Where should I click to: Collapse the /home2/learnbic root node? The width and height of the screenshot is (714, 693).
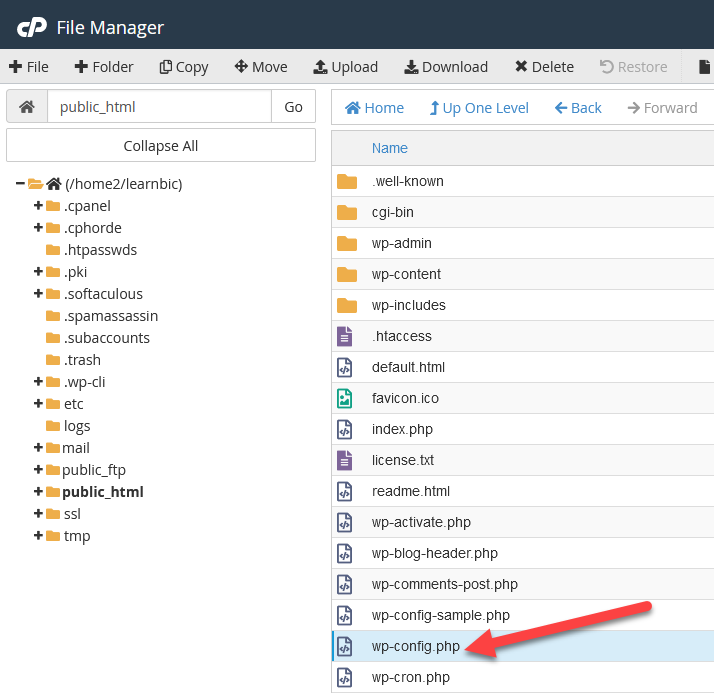tap(20, 184)
